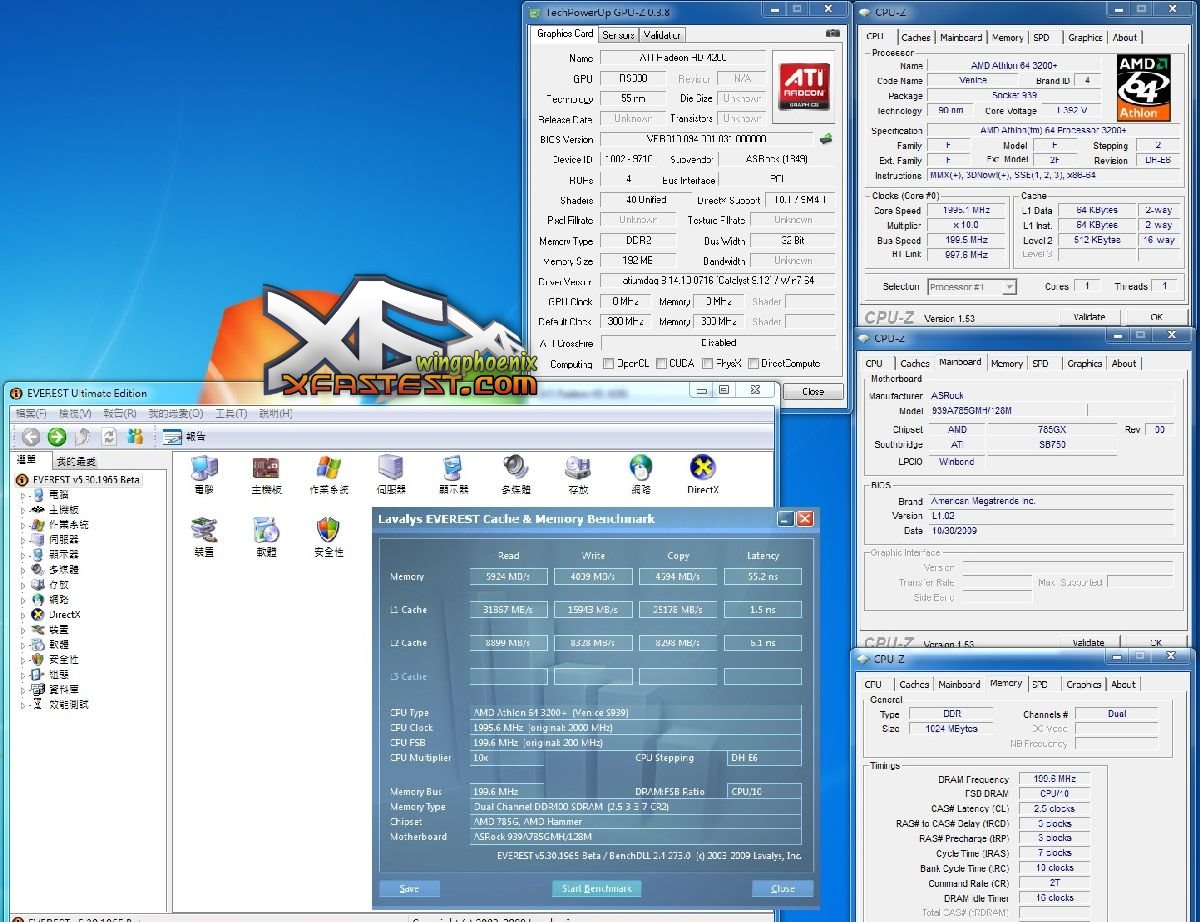Open the 安全性 shield icon in EVEREST's right pane
Screen dimensions: 1200x922
click(329, 530)
